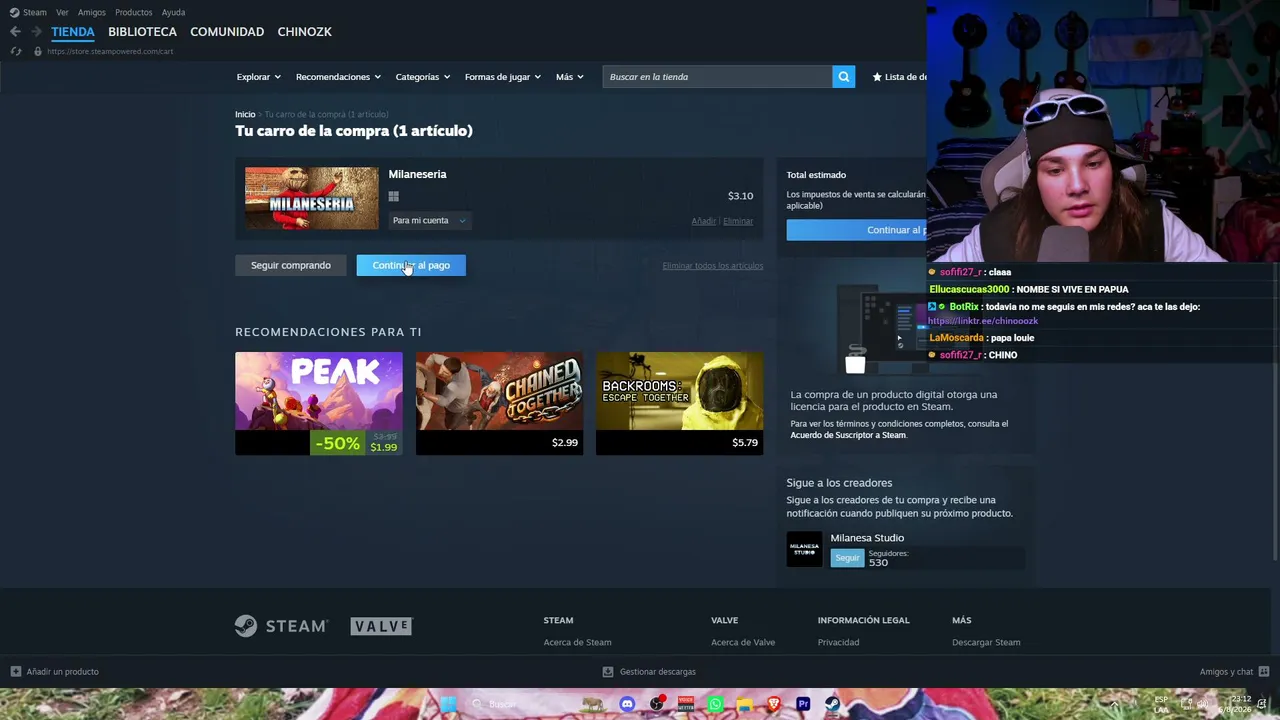Open the Ver menu
Viewport: 1280px width, 720px height.
coord(63,12)
